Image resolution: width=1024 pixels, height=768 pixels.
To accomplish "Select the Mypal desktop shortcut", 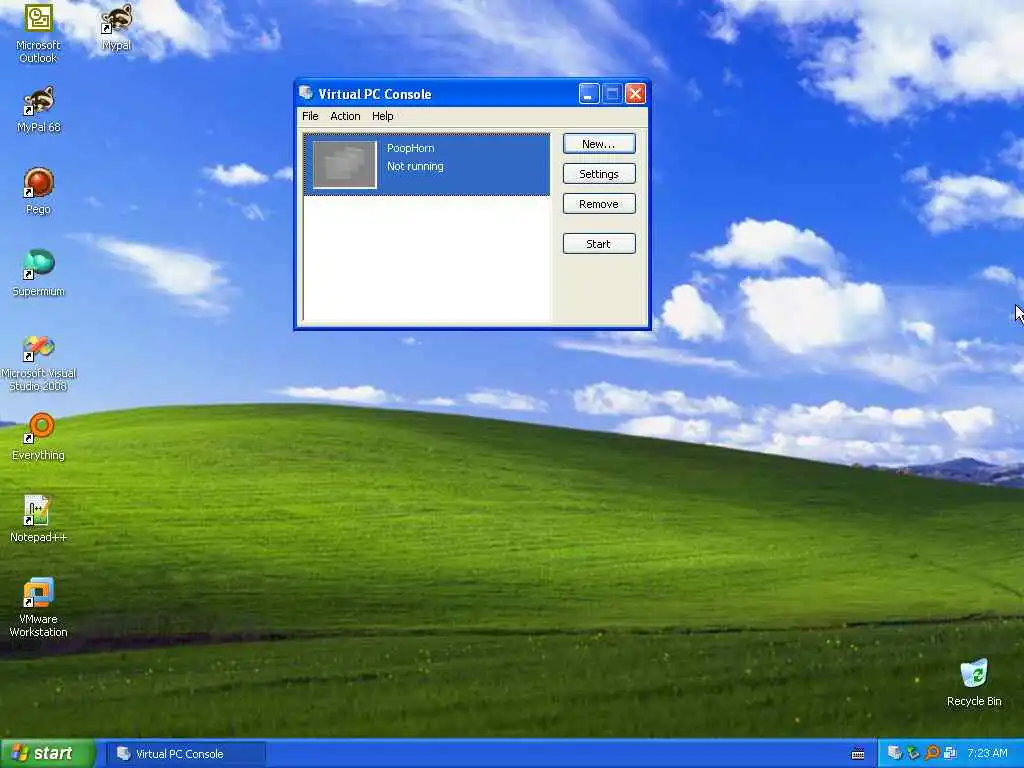I will [x=117, y=27].
